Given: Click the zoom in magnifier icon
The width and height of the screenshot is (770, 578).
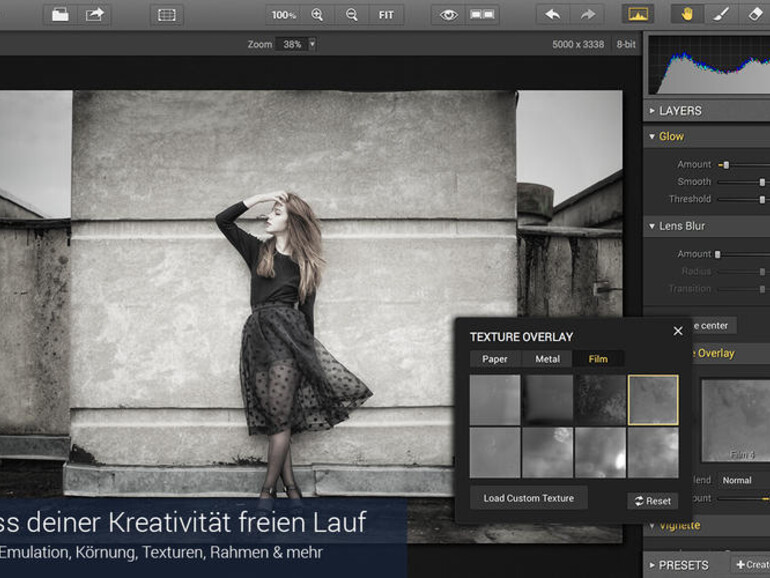Looking at the screenshot, I should click(317, 14).
